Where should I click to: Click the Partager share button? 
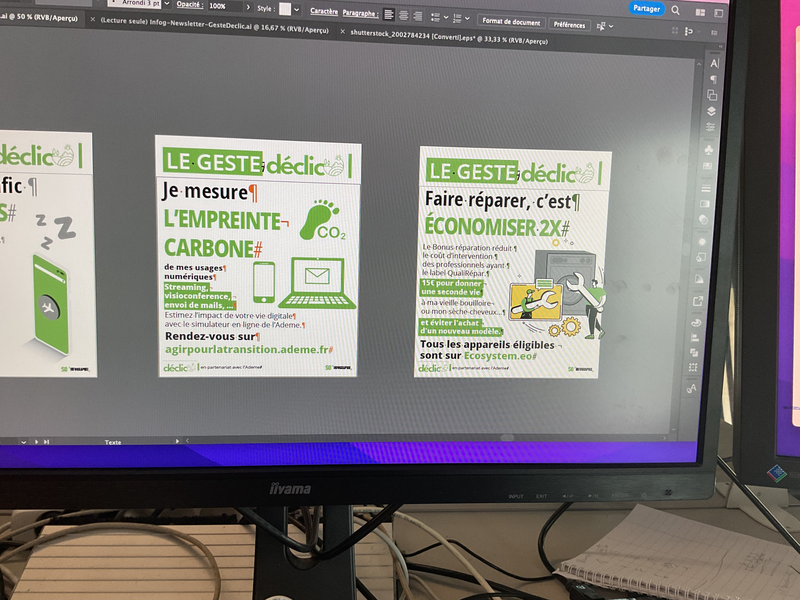click(647, 8)
